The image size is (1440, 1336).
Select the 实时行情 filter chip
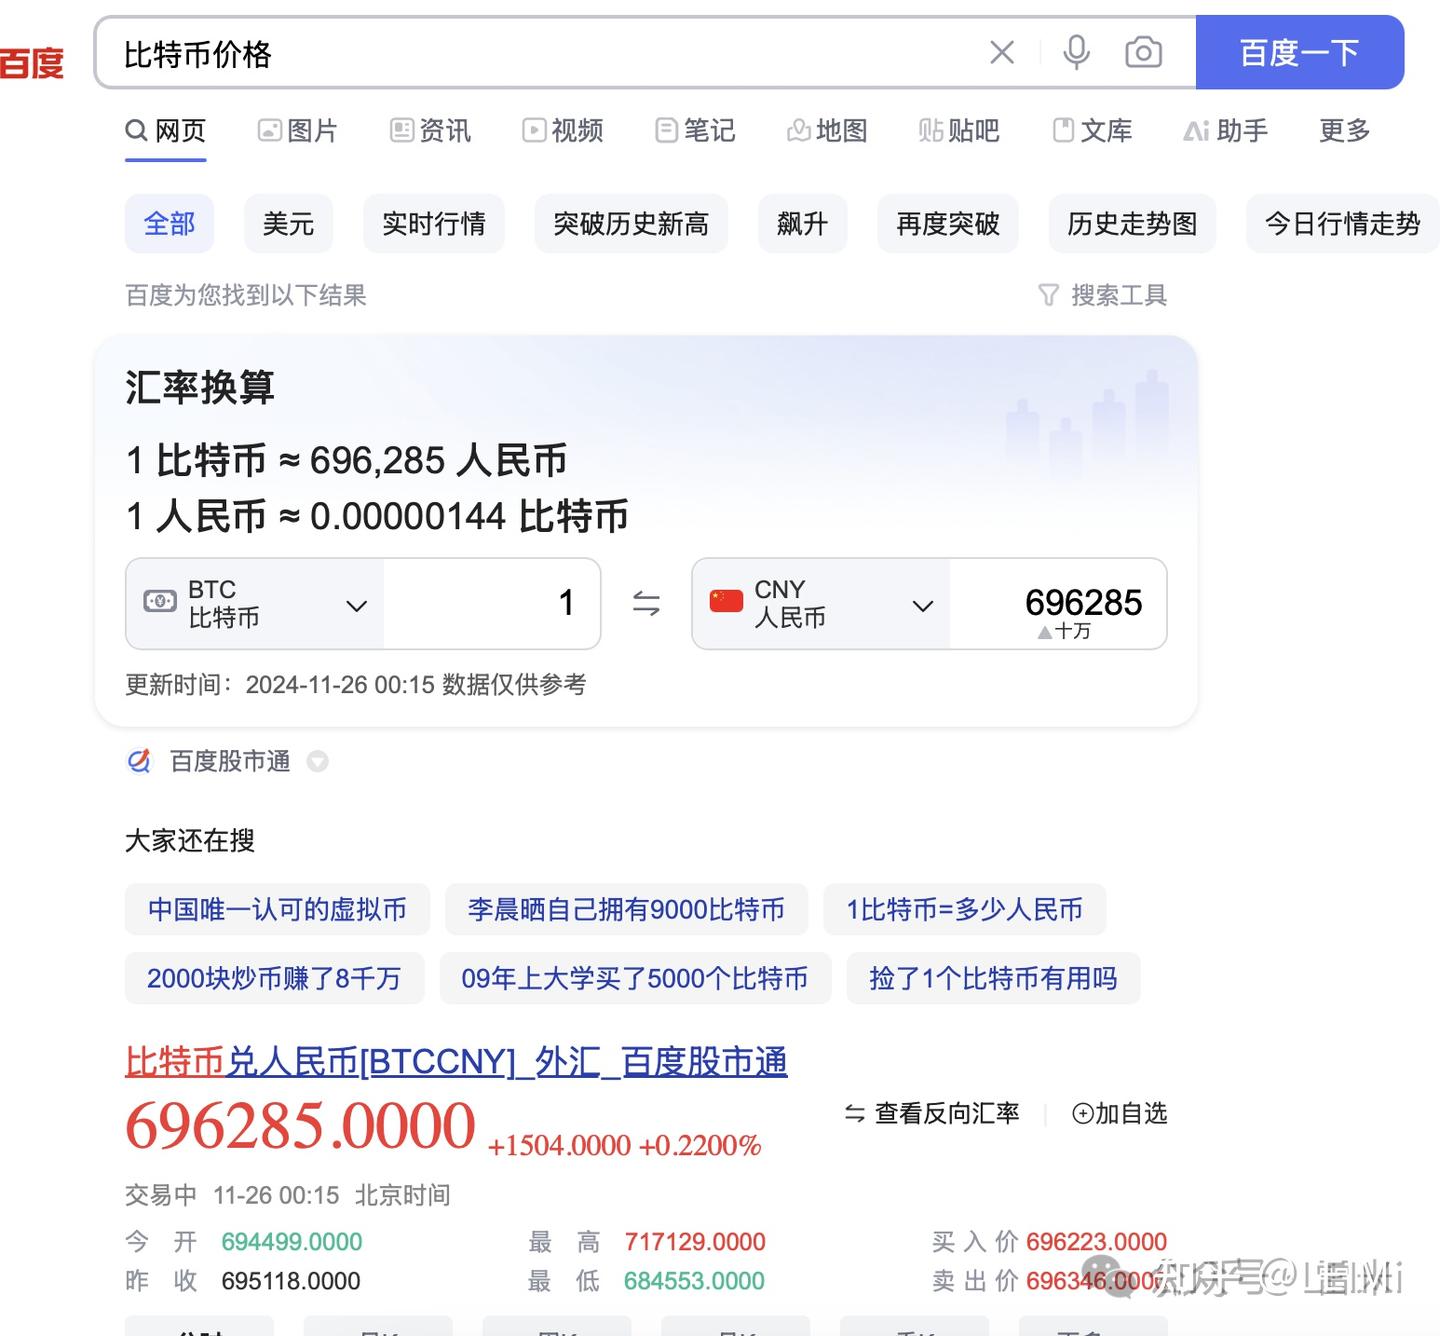tap(433, 224)
